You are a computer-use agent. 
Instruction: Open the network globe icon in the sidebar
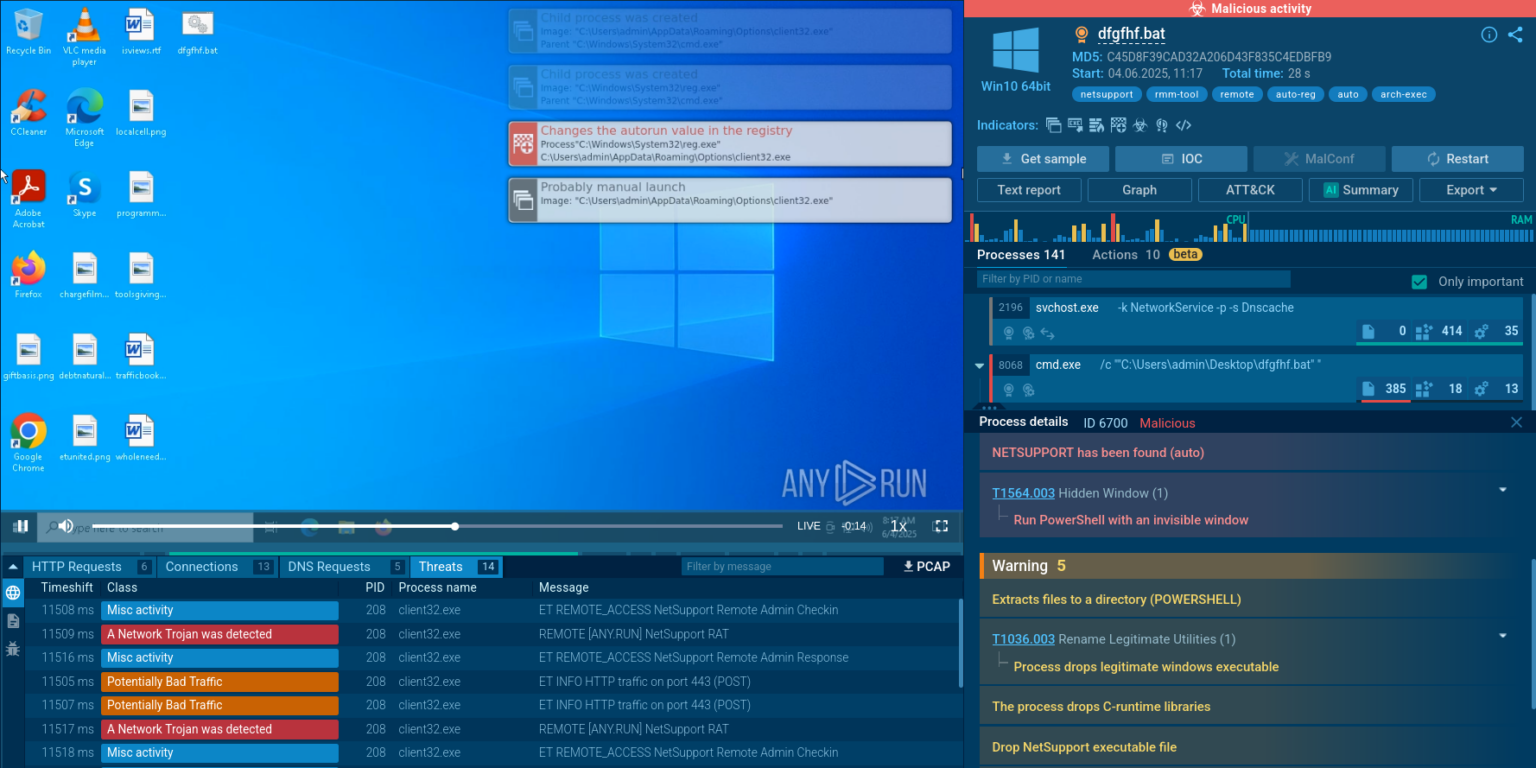click(x=13, y=593)
